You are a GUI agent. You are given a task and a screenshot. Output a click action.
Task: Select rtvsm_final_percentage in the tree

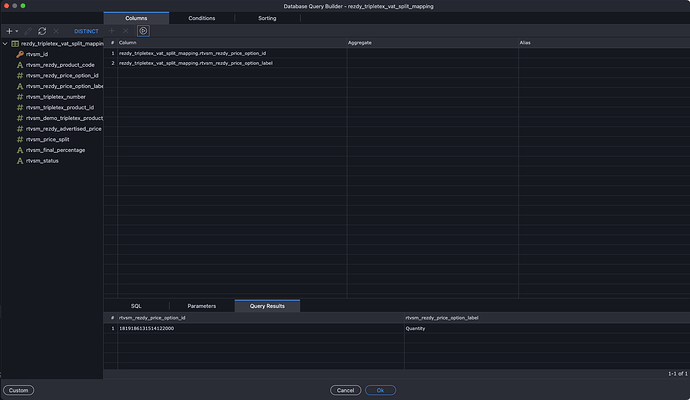click(x=55, y=150)
